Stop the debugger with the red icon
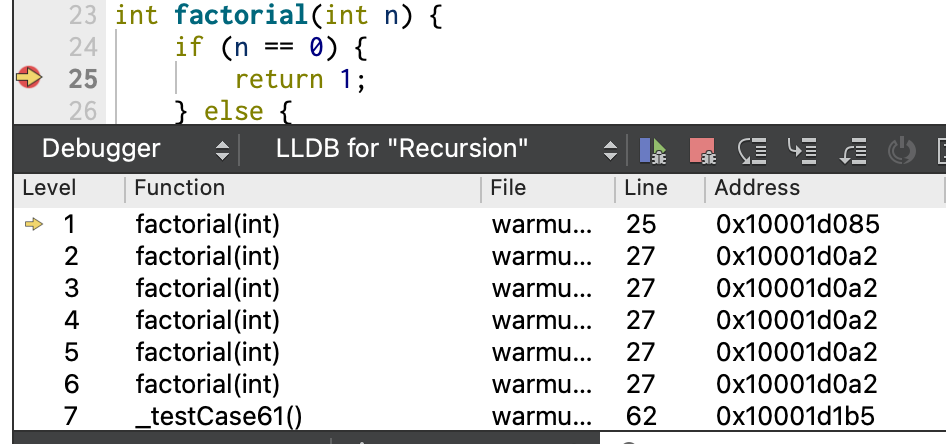The image size is (946, 444). click(702, 150)
